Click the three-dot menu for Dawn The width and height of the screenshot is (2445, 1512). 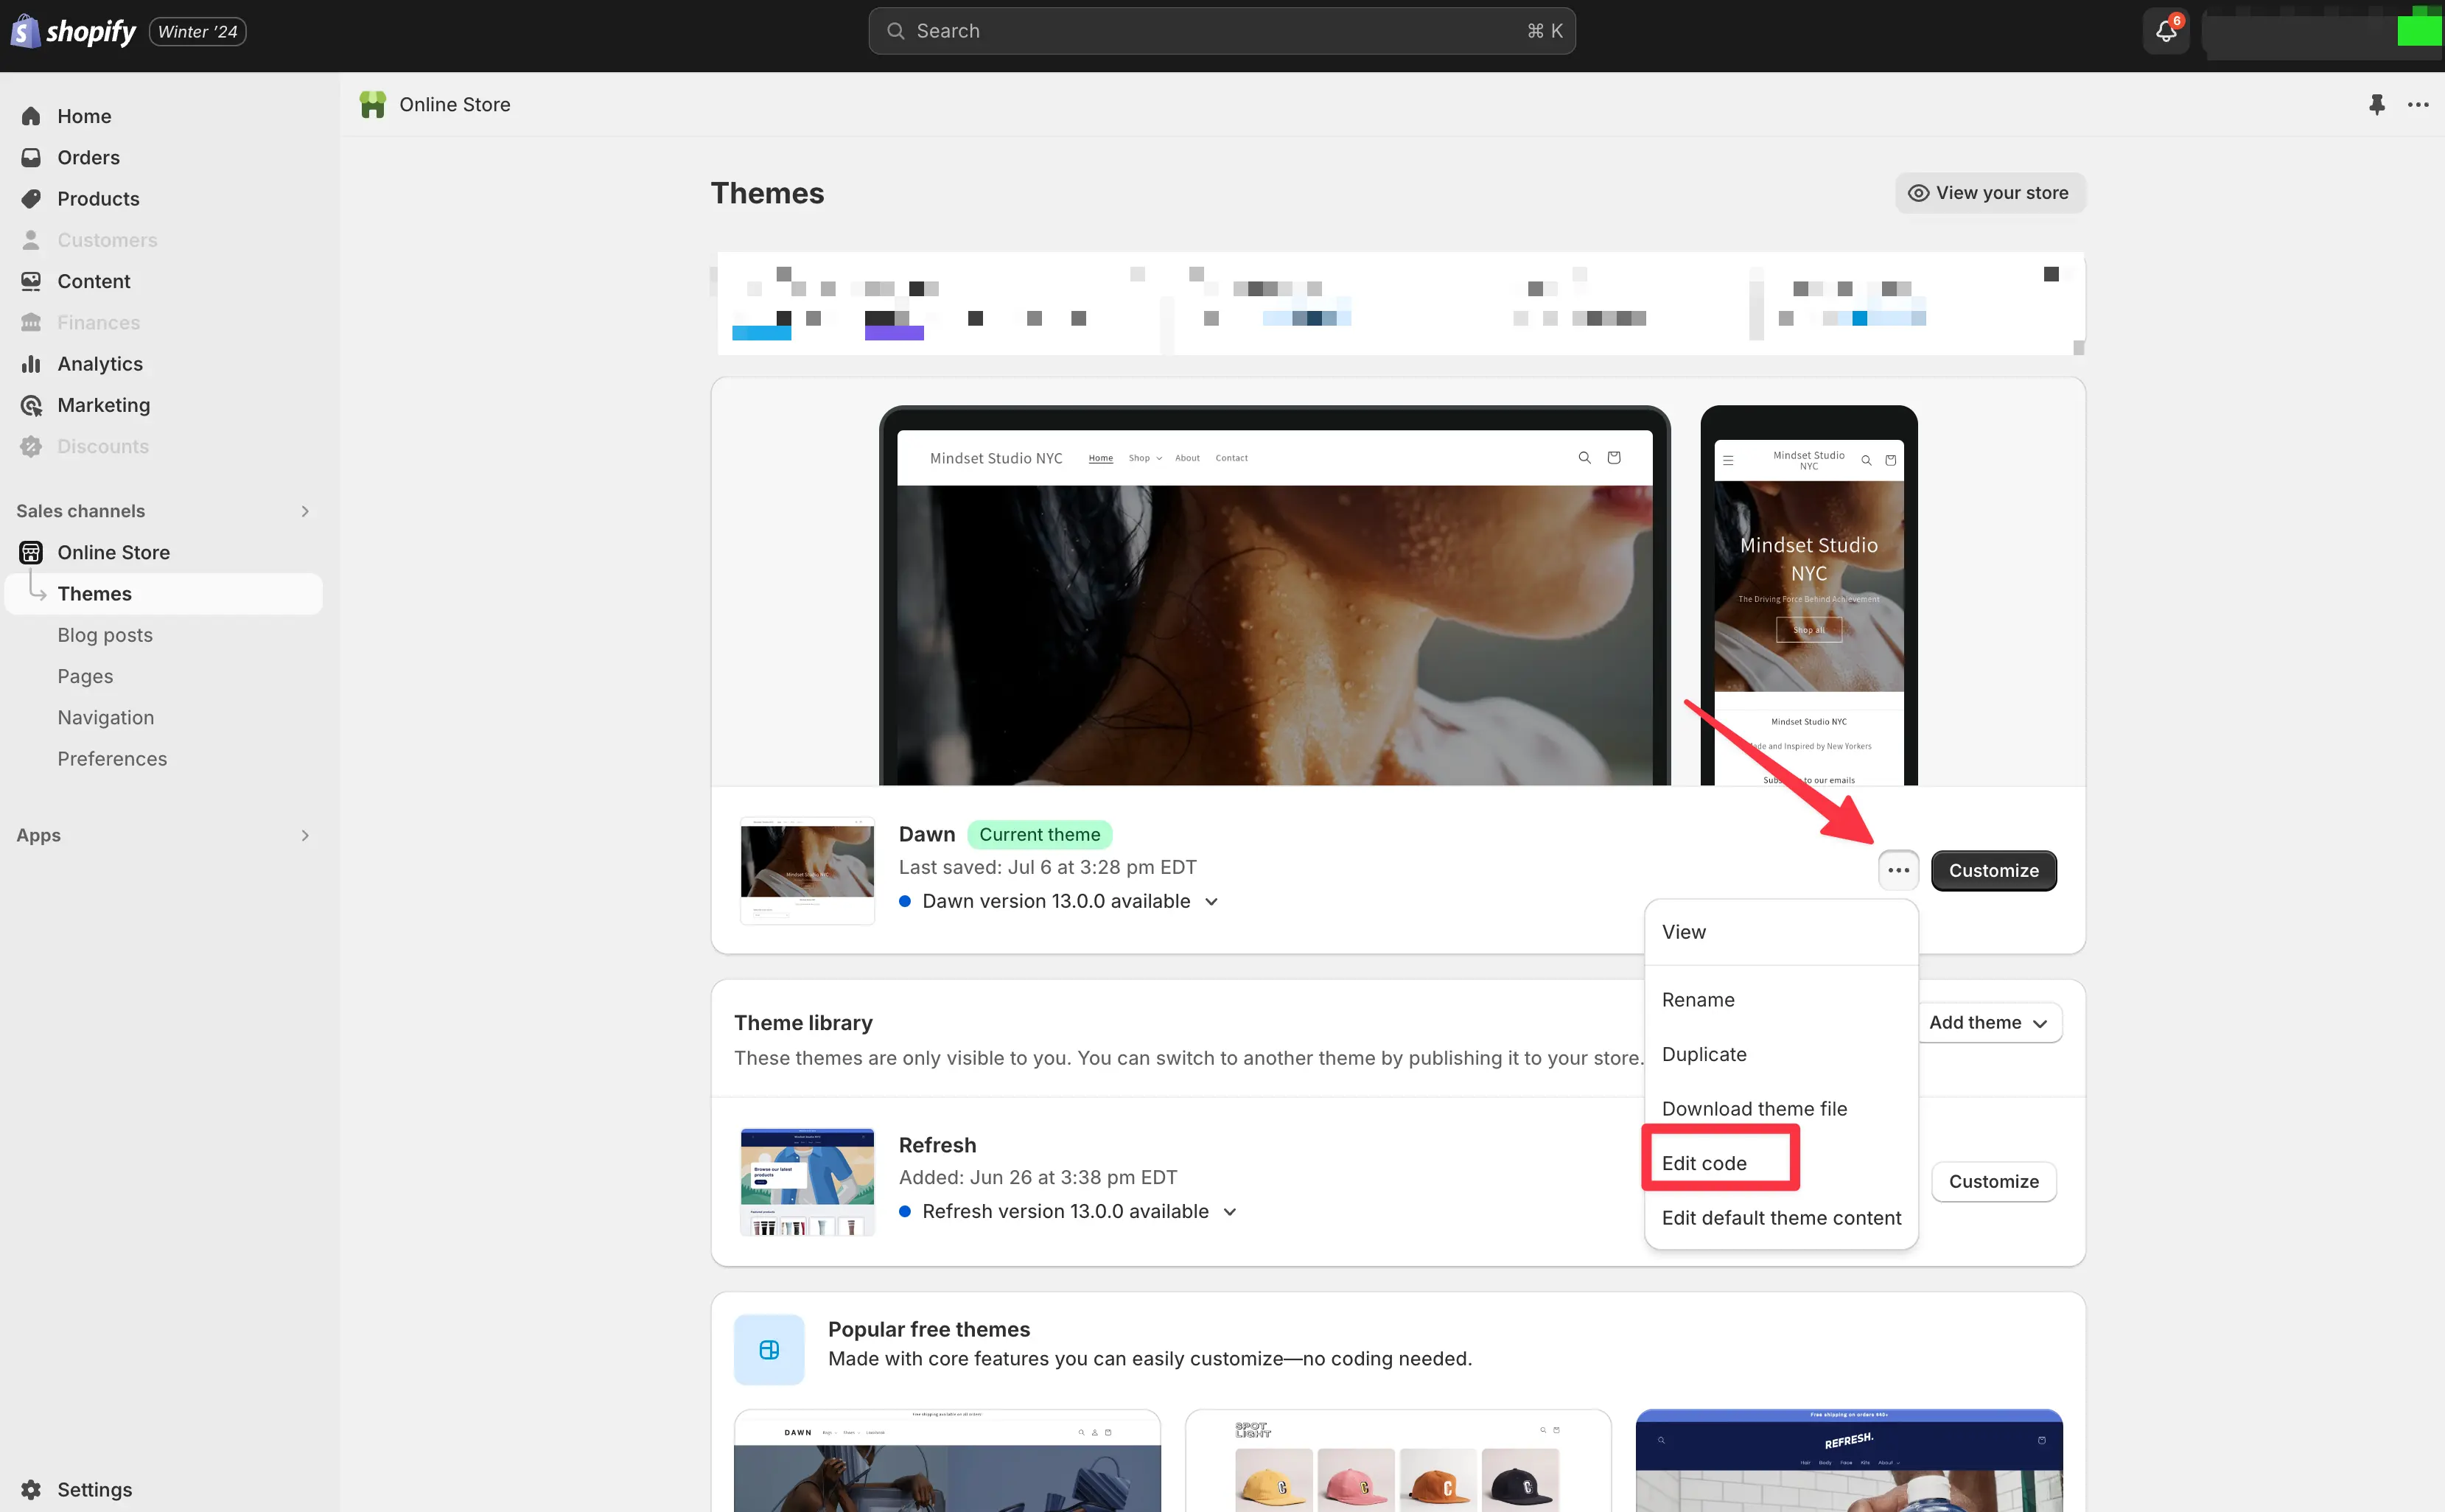tap(1897, 869)
